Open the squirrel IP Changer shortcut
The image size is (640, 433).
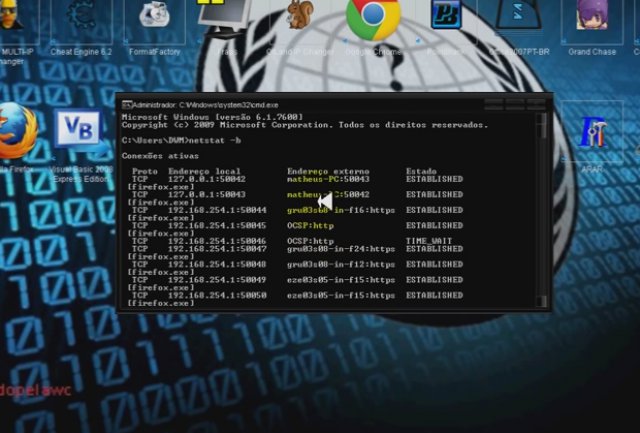(300, 18)
